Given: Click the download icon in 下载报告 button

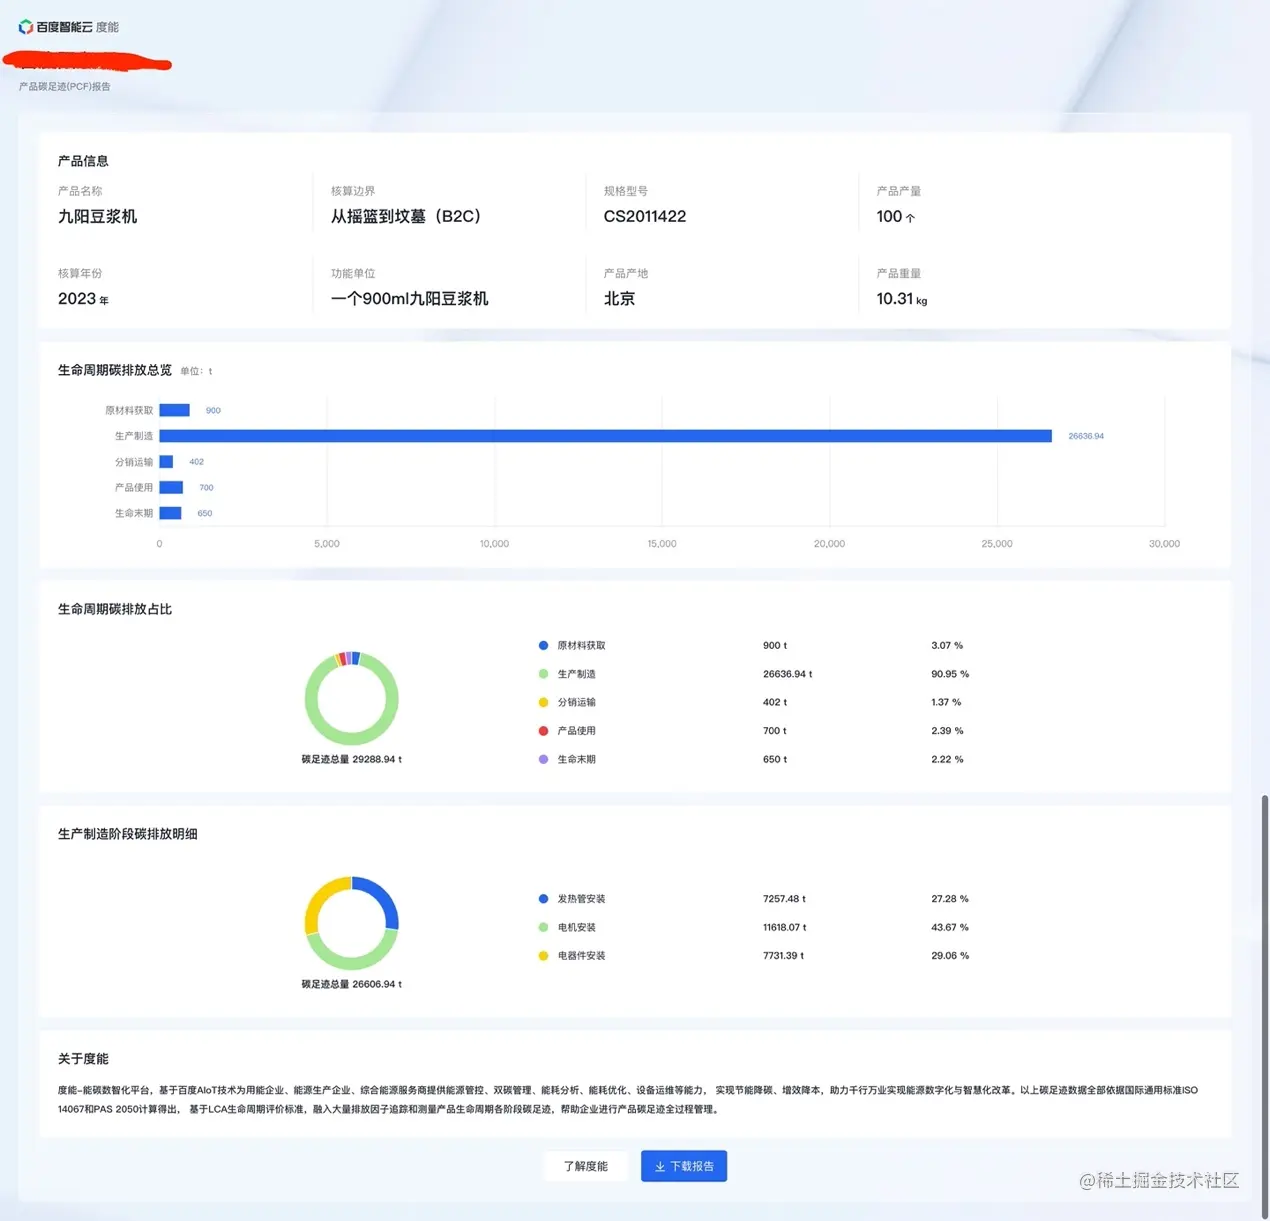Looking at the screenshot, I should pyautogui.click(x=660, y=1167).
